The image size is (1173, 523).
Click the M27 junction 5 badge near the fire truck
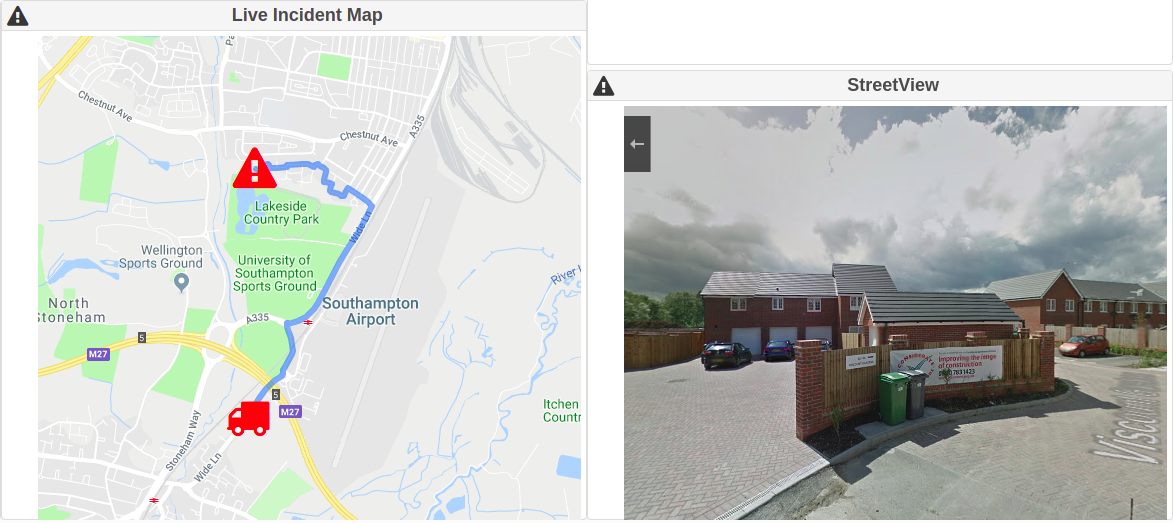[275, 394]
